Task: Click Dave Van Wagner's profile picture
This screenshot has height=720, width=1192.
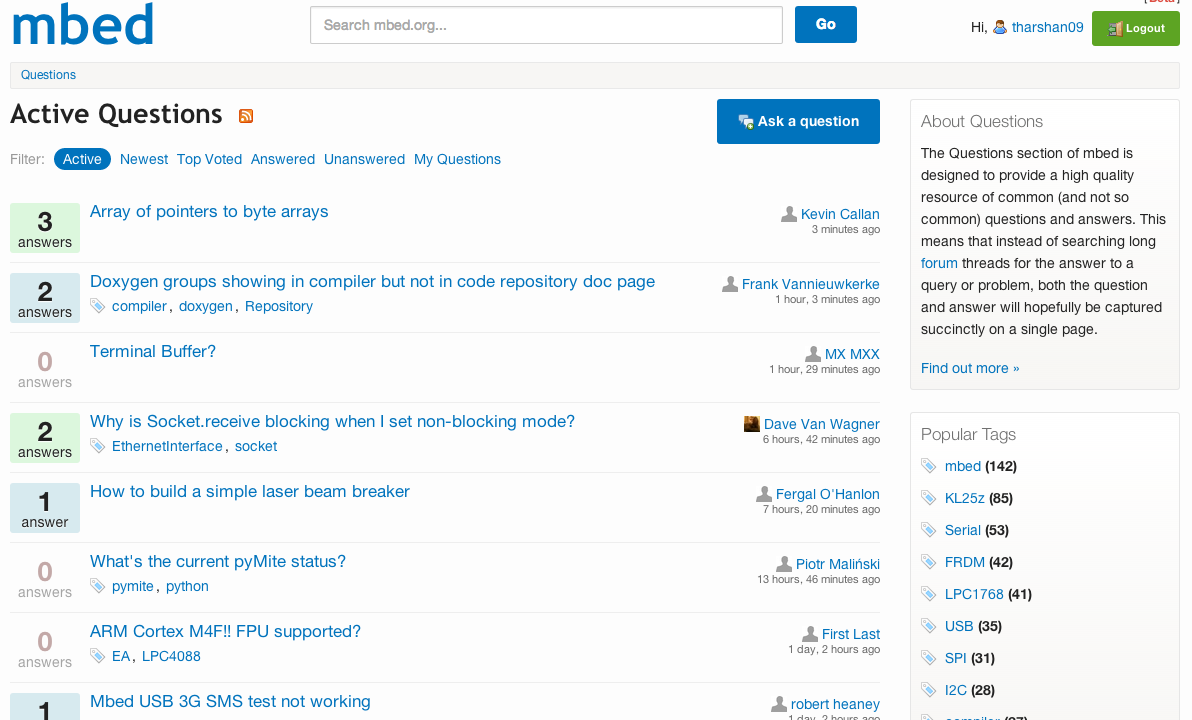Action: click(752, 424)
